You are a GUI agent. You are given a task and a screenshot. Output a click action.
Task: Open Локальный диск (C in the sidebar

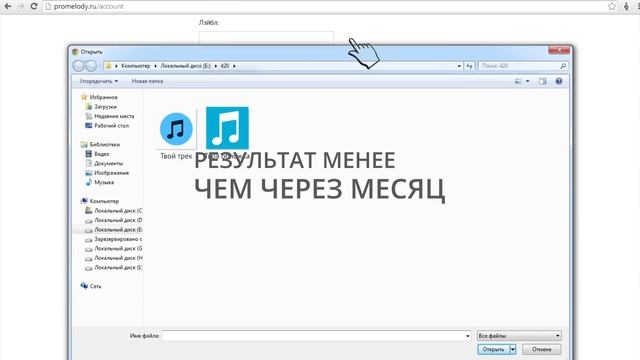118,211
